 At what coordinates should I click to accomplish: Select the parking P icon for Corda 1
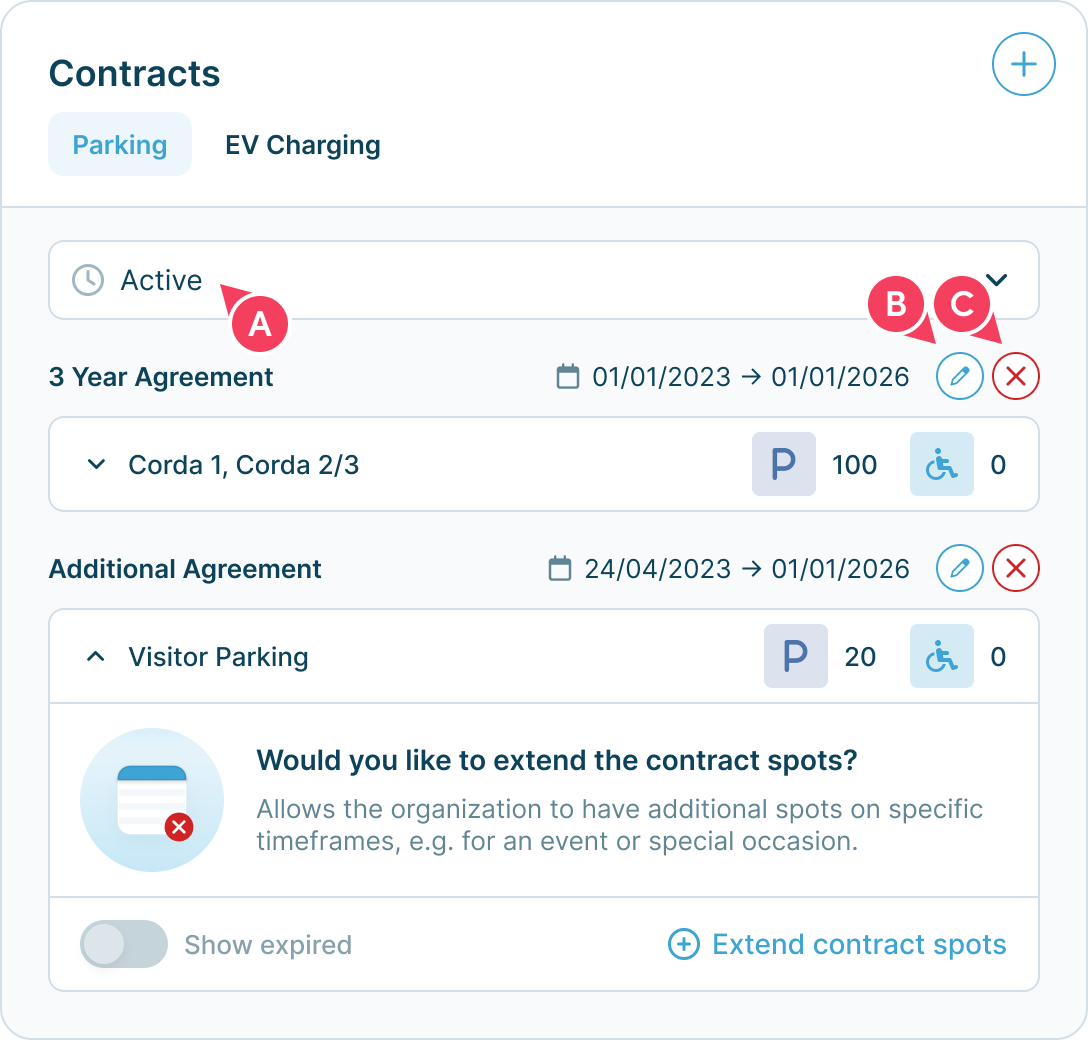coord(784,464)
